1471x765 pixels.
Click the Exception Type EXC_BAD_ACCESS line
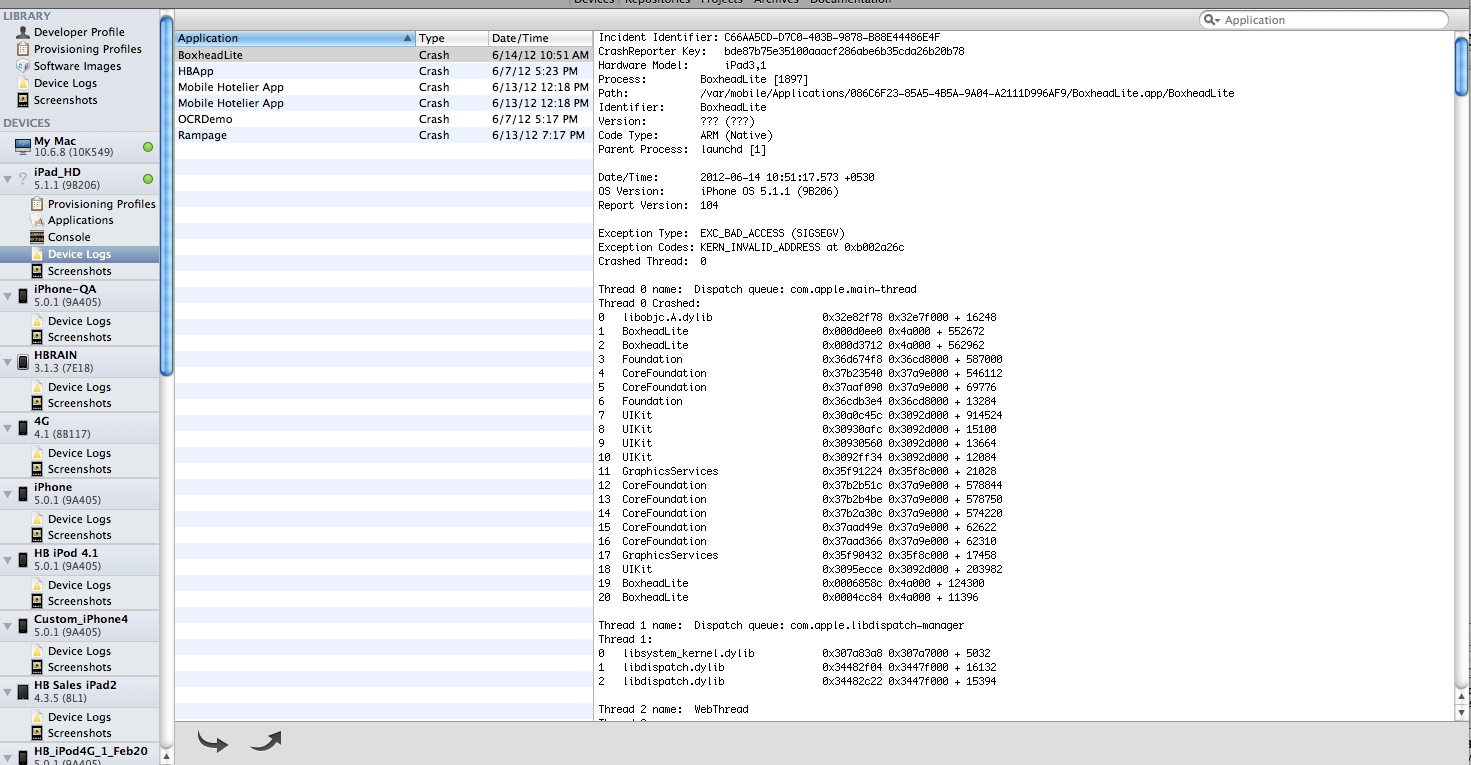[721, 233]
